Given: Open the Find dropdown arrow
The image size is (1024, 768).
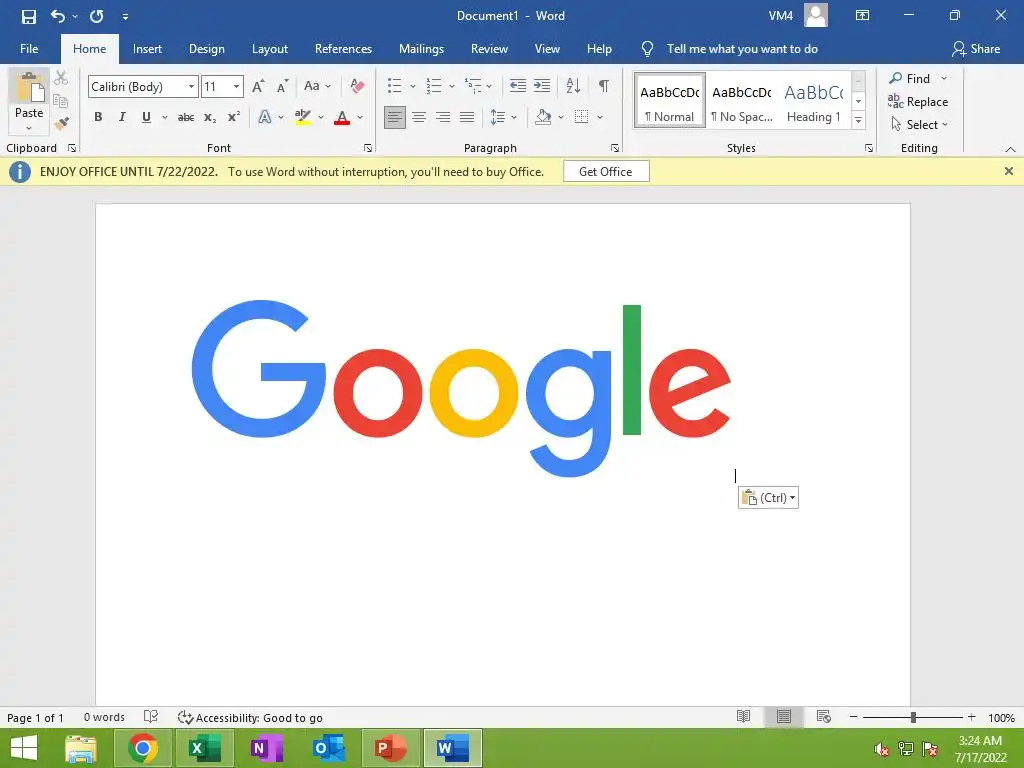Looking at the screenshot, I should click(944, 78).
